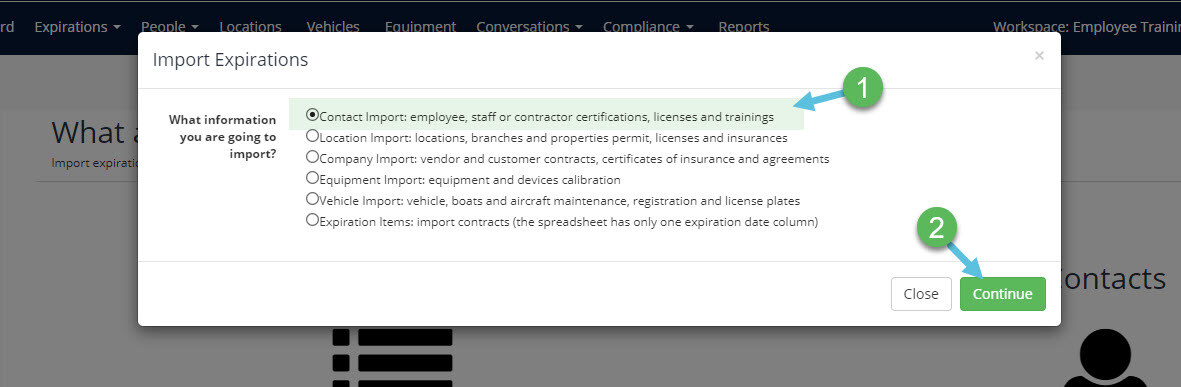Click the Workspace: Employee Training label
Viewport: 1181px width, 387px height.
(1087, 26)
